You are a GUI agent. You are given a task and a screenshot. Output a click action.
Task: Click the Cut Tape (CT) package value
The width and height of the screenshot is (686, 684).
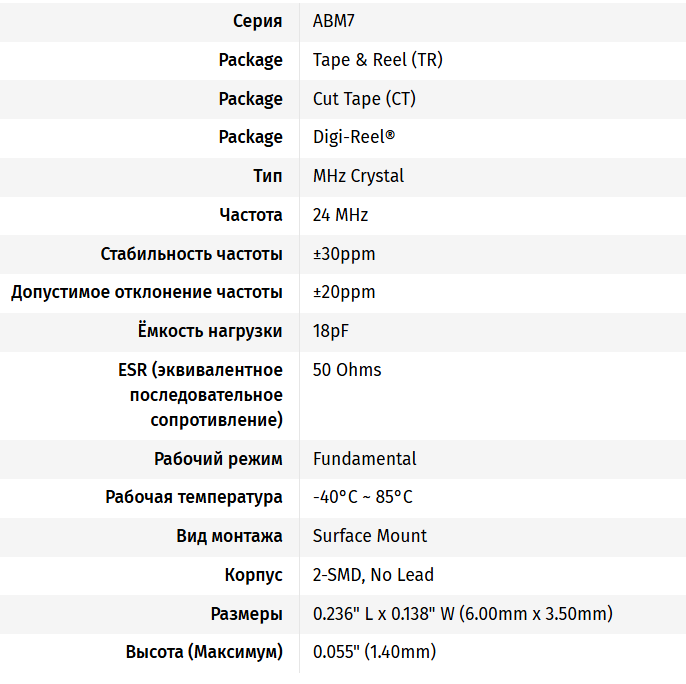tap(364, 99)
